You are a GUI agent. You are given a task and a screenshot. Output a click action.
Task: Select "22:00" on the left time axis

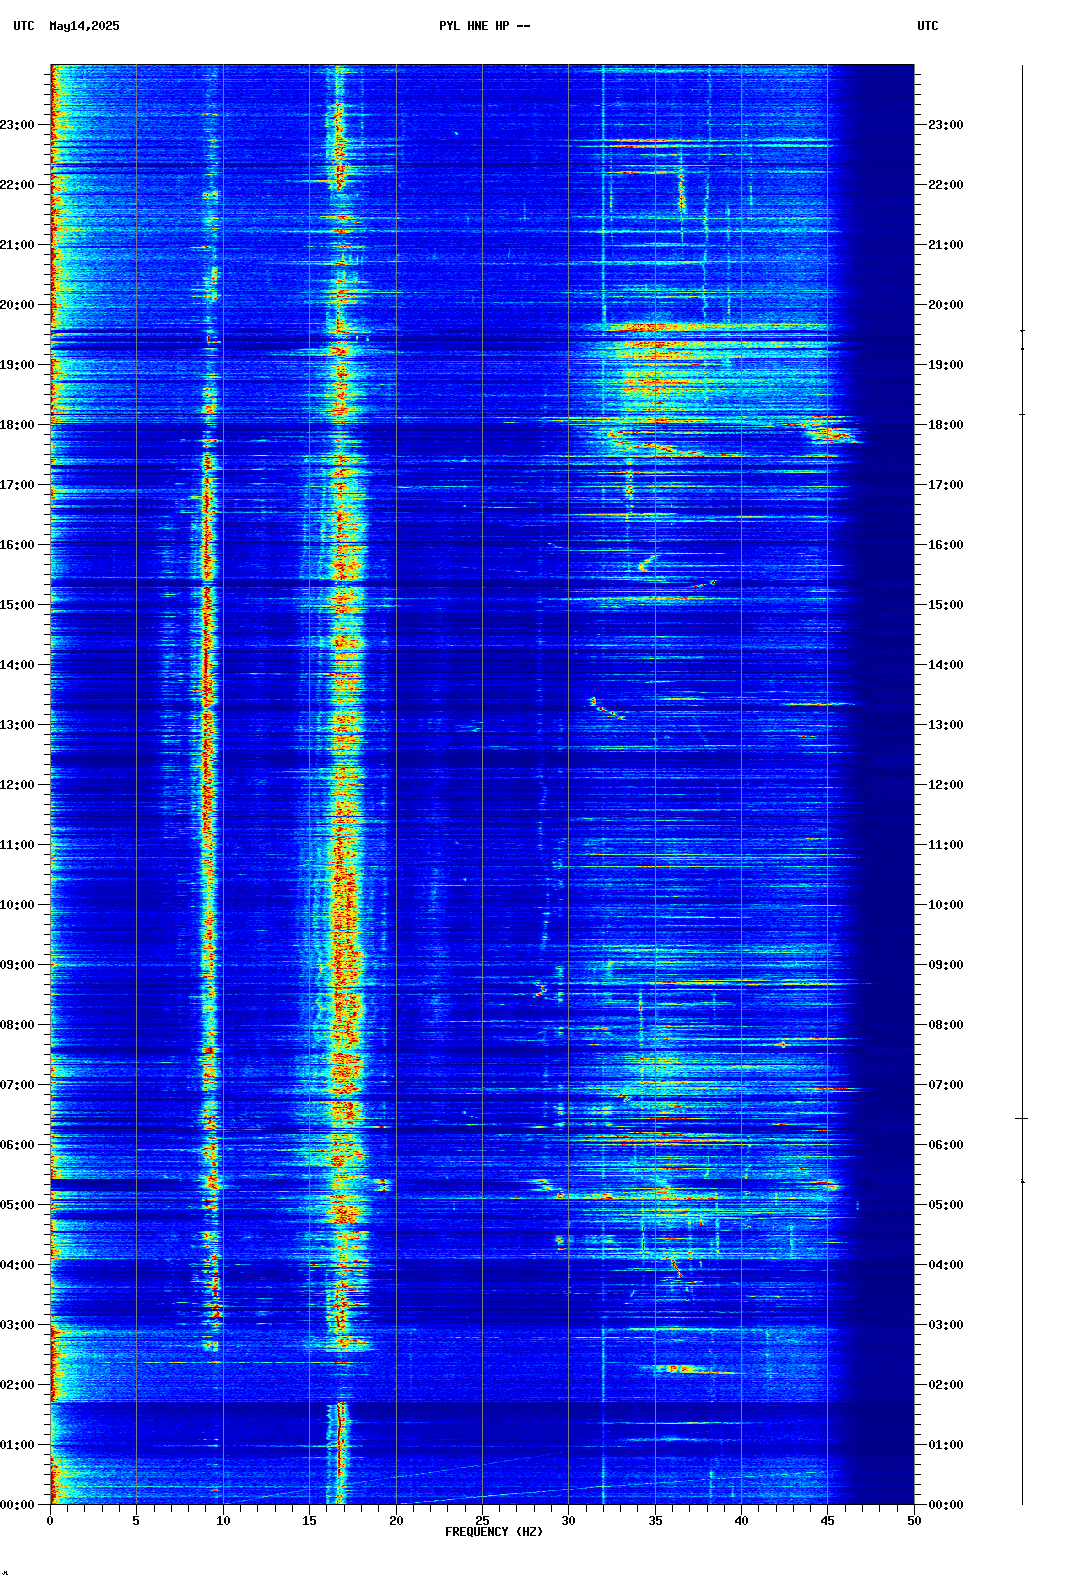[17, 185]
